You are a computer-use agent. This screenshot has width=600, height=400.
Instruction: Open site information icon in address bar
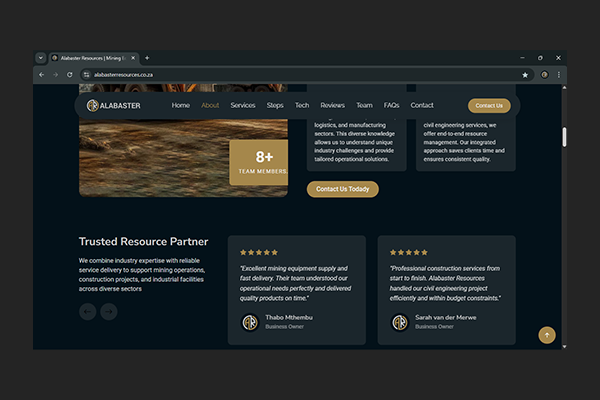86,75
